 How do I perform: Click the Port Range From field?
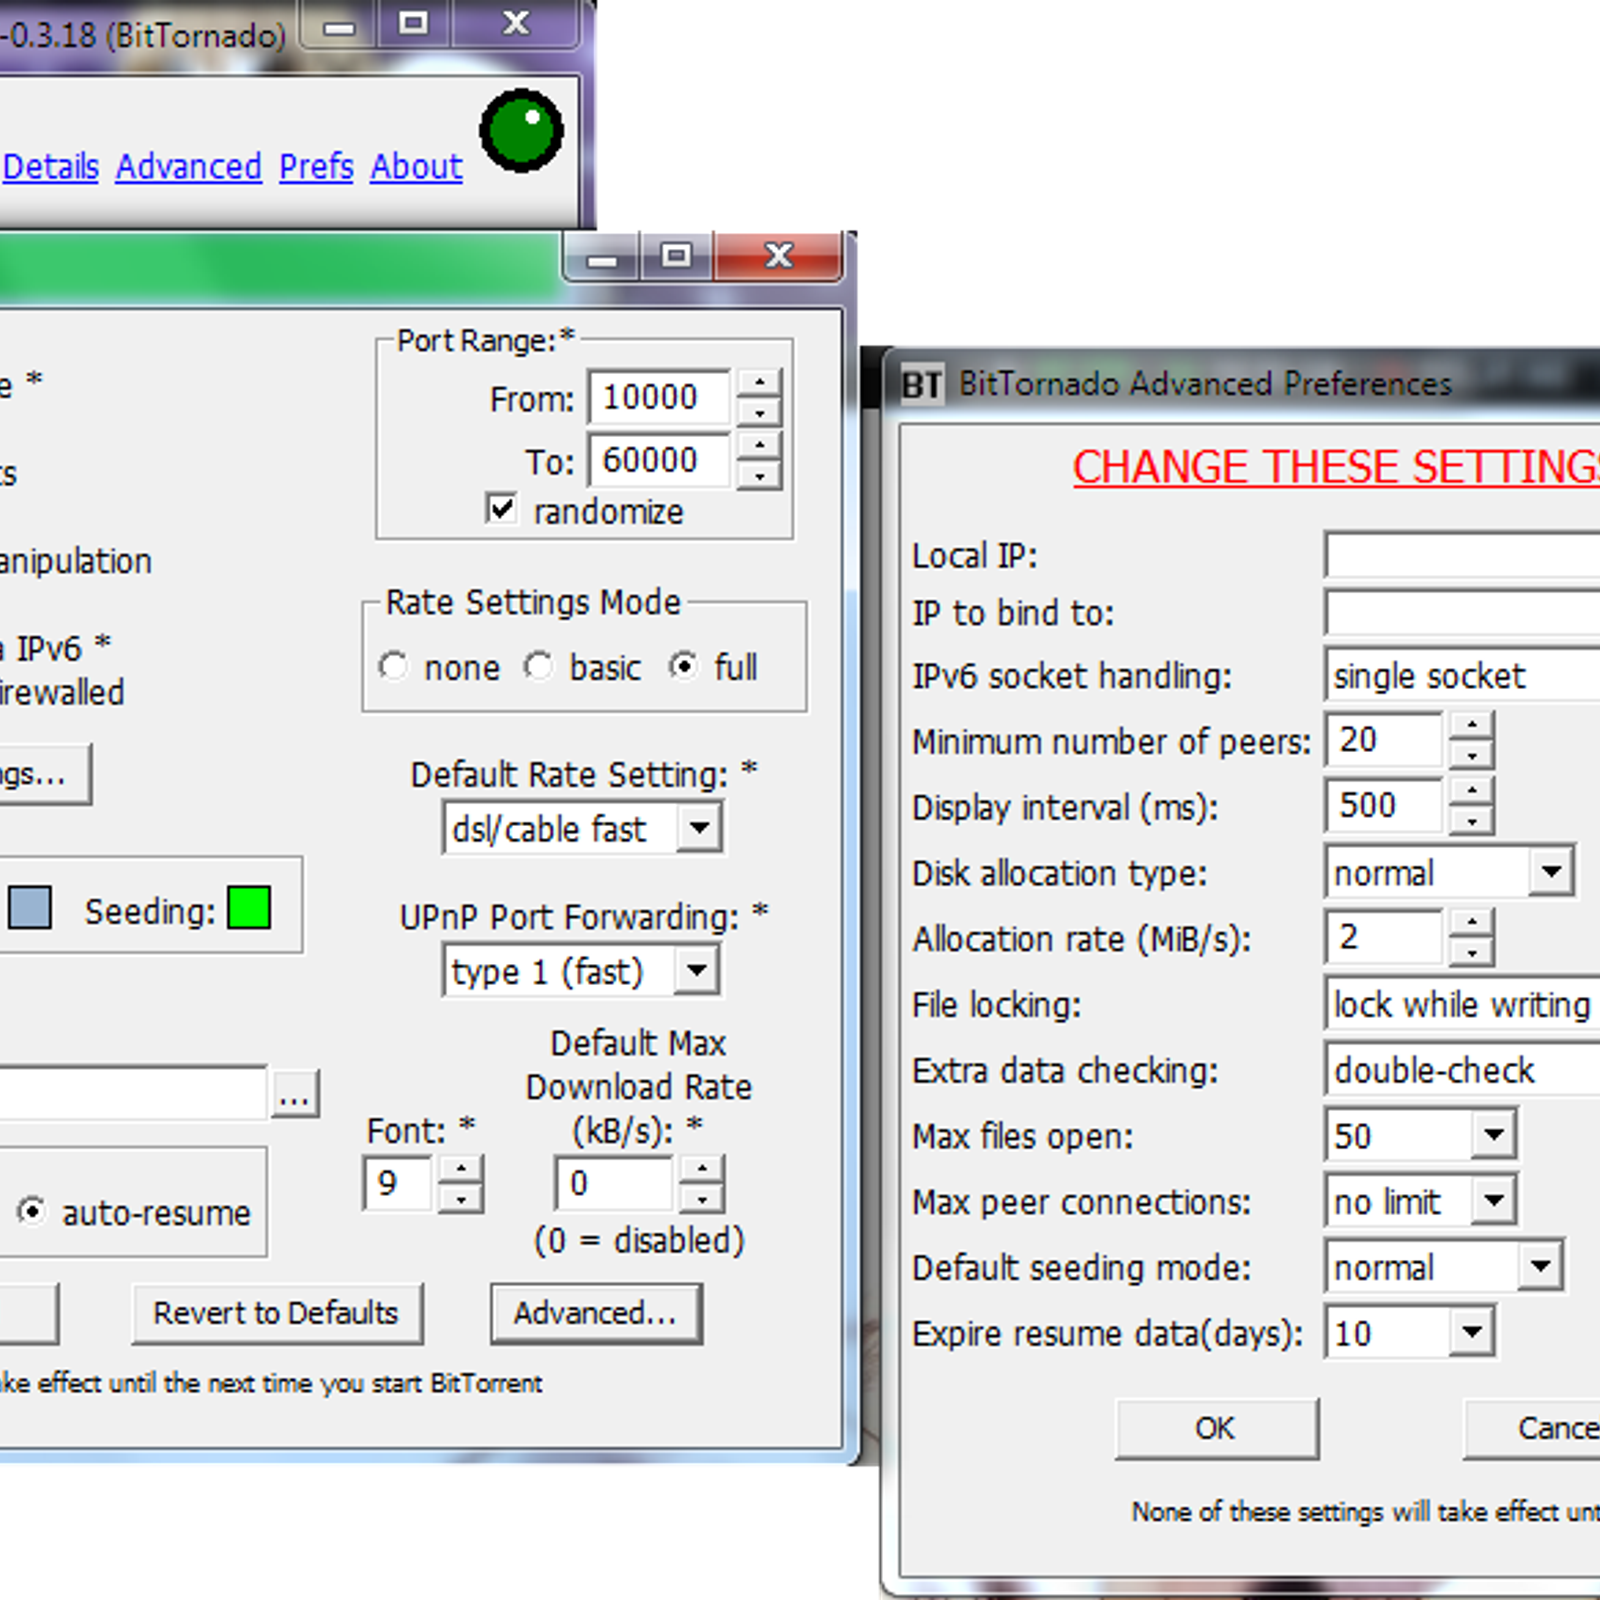pyautogui.click(x=660, y=398)
